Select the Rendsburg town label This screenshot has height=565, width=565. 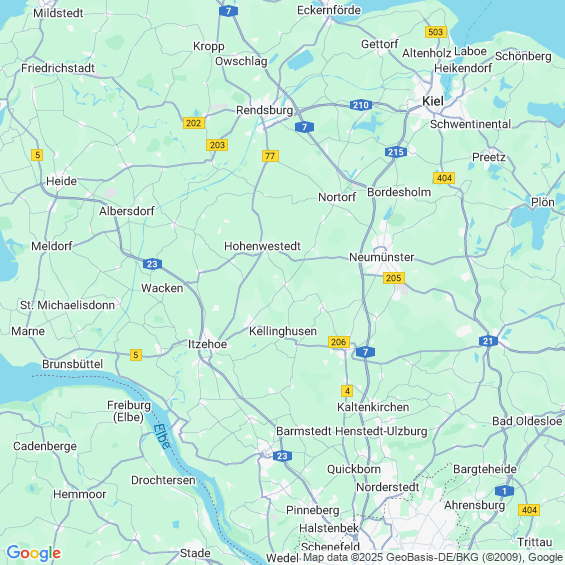pos(264,110)
